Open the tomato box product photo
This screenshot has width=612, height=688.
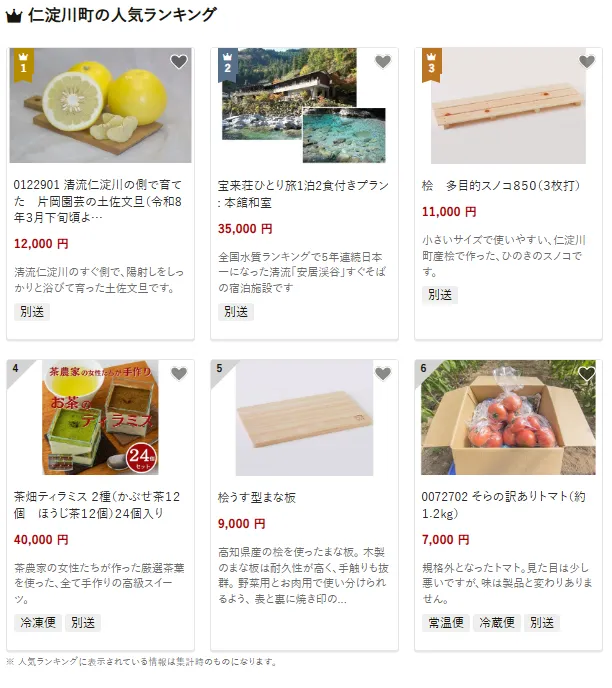pyautogui.click(x=508, y=417)
